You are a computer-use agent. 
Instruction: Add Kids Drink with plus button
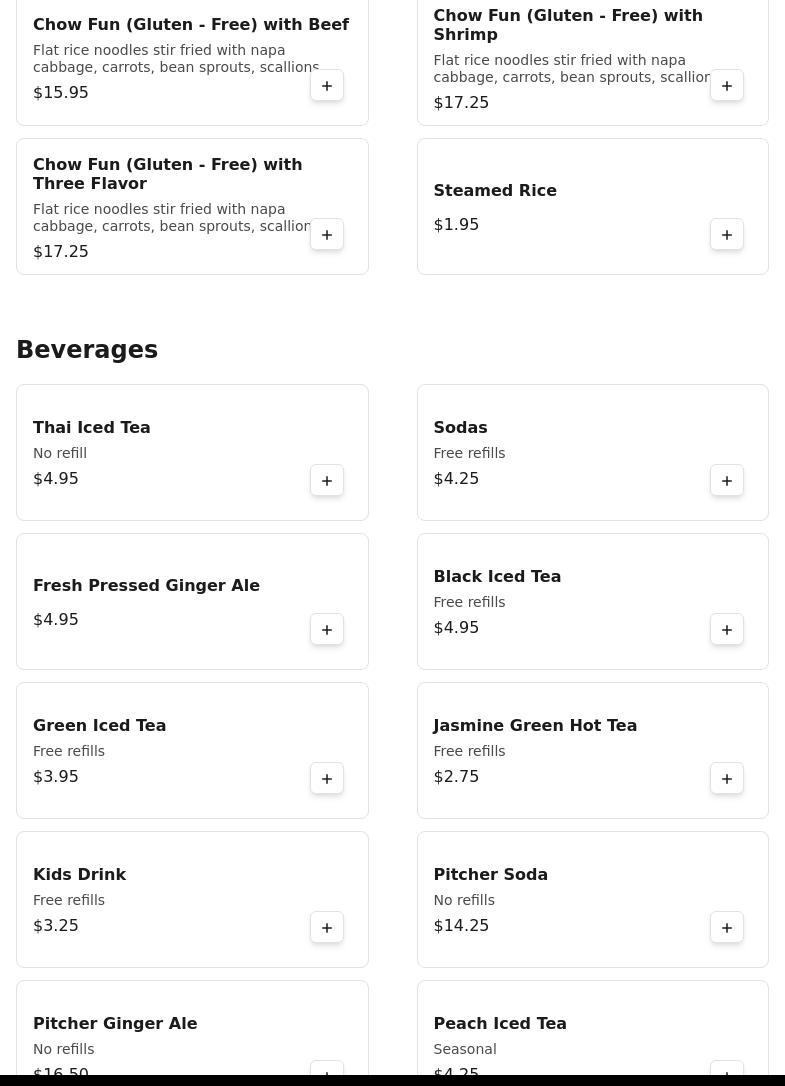(327, 927)
